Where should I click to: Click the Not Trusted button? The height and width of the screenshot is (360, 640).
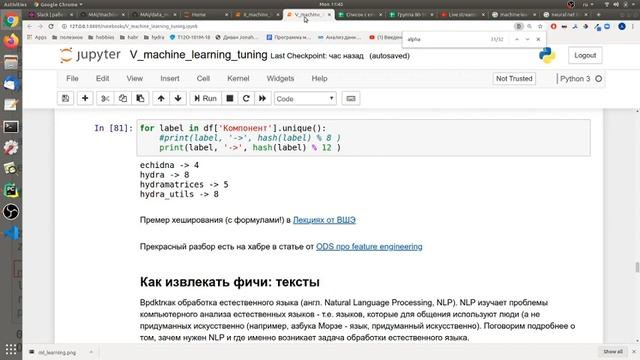pos(514,78)
